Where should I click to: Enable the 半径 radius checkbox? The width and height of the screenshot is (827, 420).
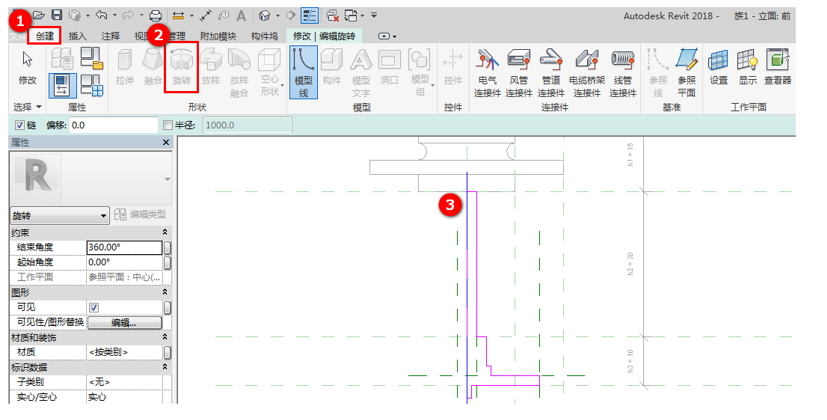pos(168,125)
